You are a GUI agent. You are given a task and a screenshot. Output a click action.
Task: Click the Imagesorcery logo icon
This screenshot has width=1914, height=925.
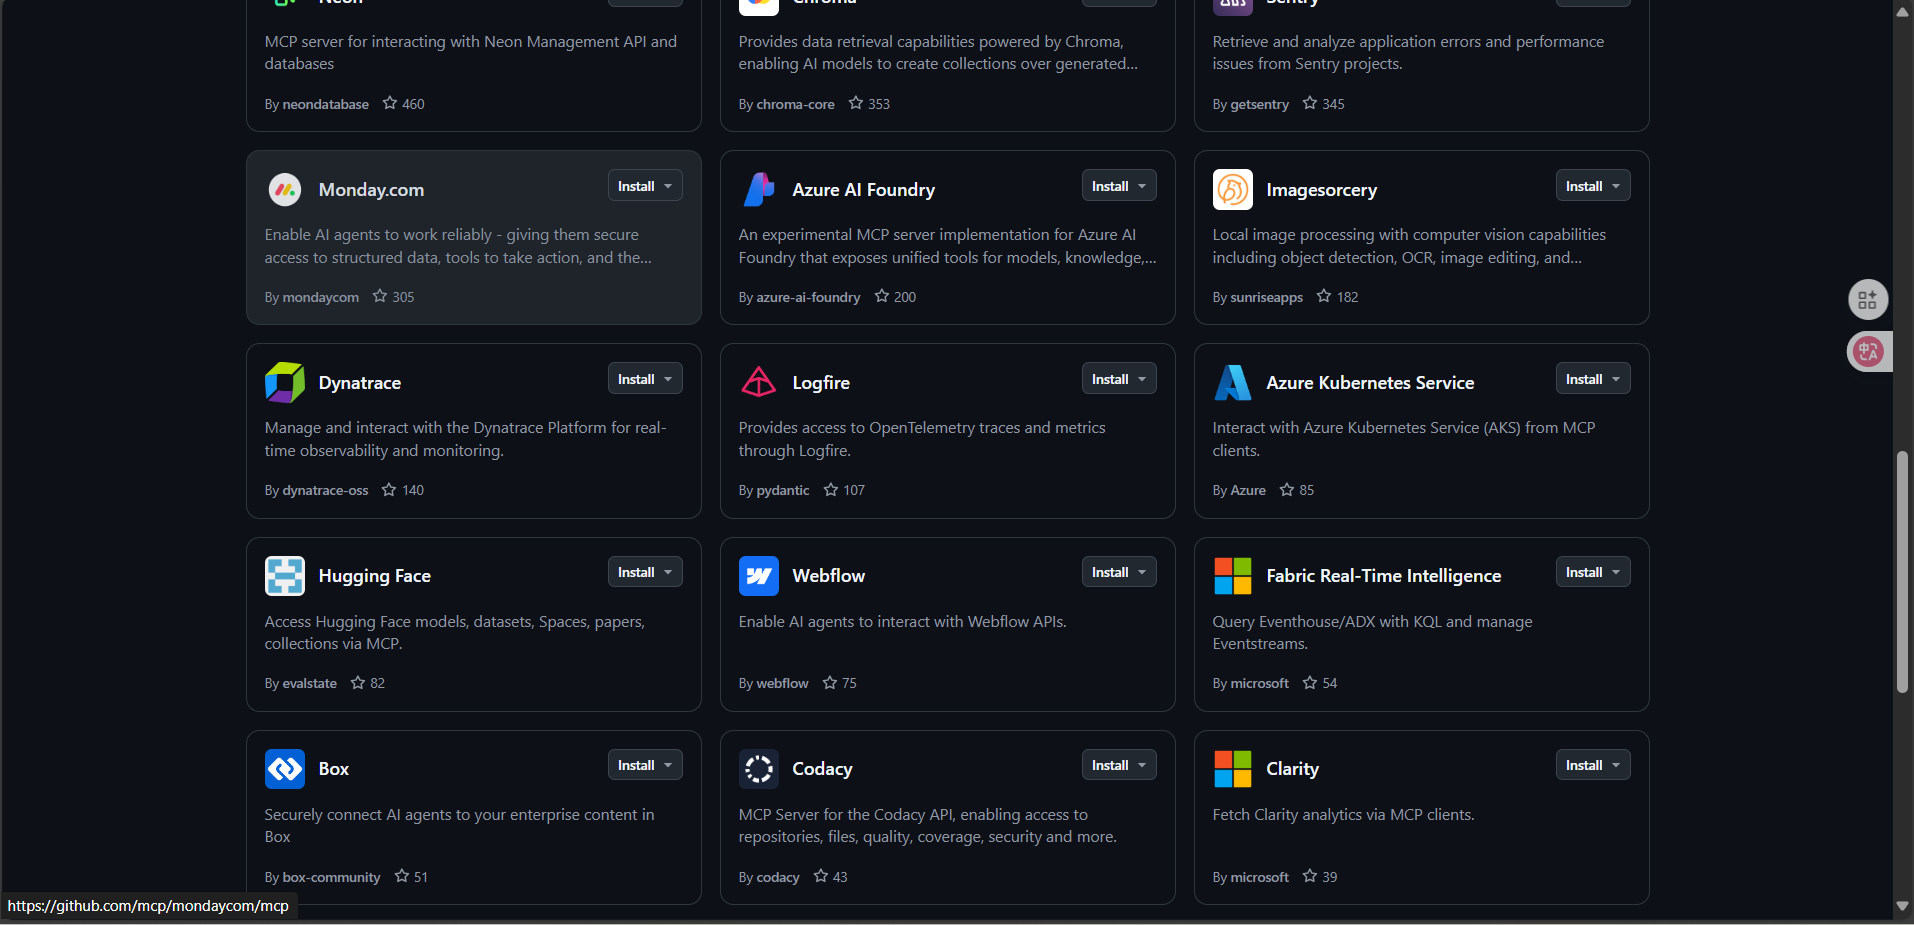[x=1233, y=190]
